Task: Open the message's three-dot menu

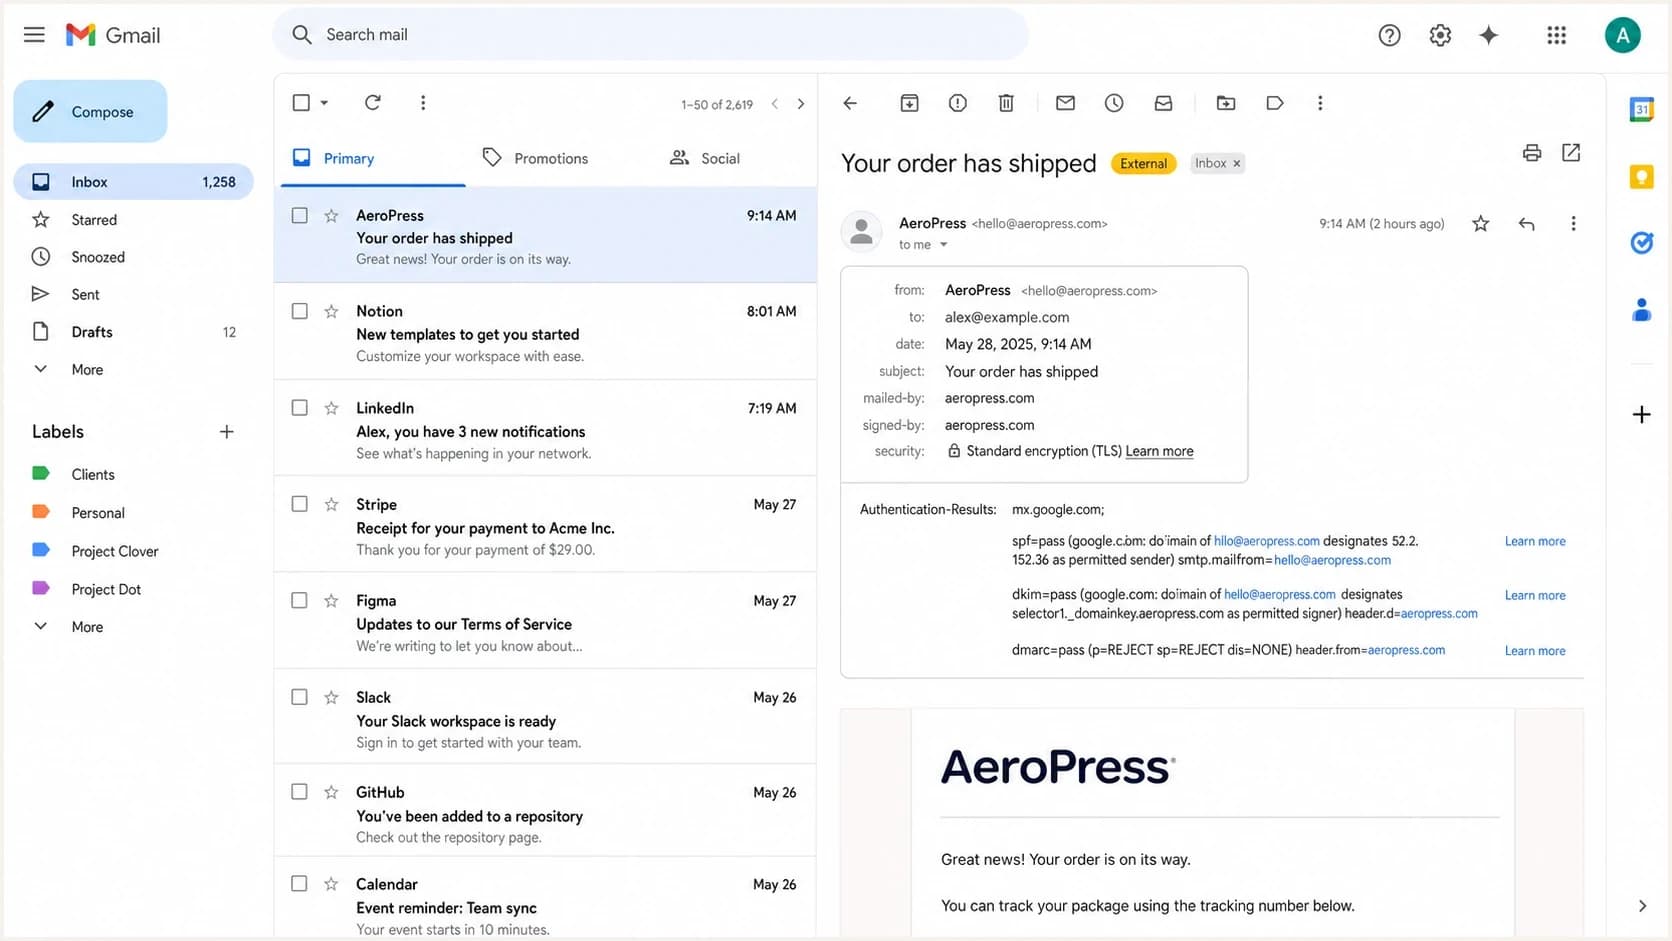Action: click(x=1573, y=224)
